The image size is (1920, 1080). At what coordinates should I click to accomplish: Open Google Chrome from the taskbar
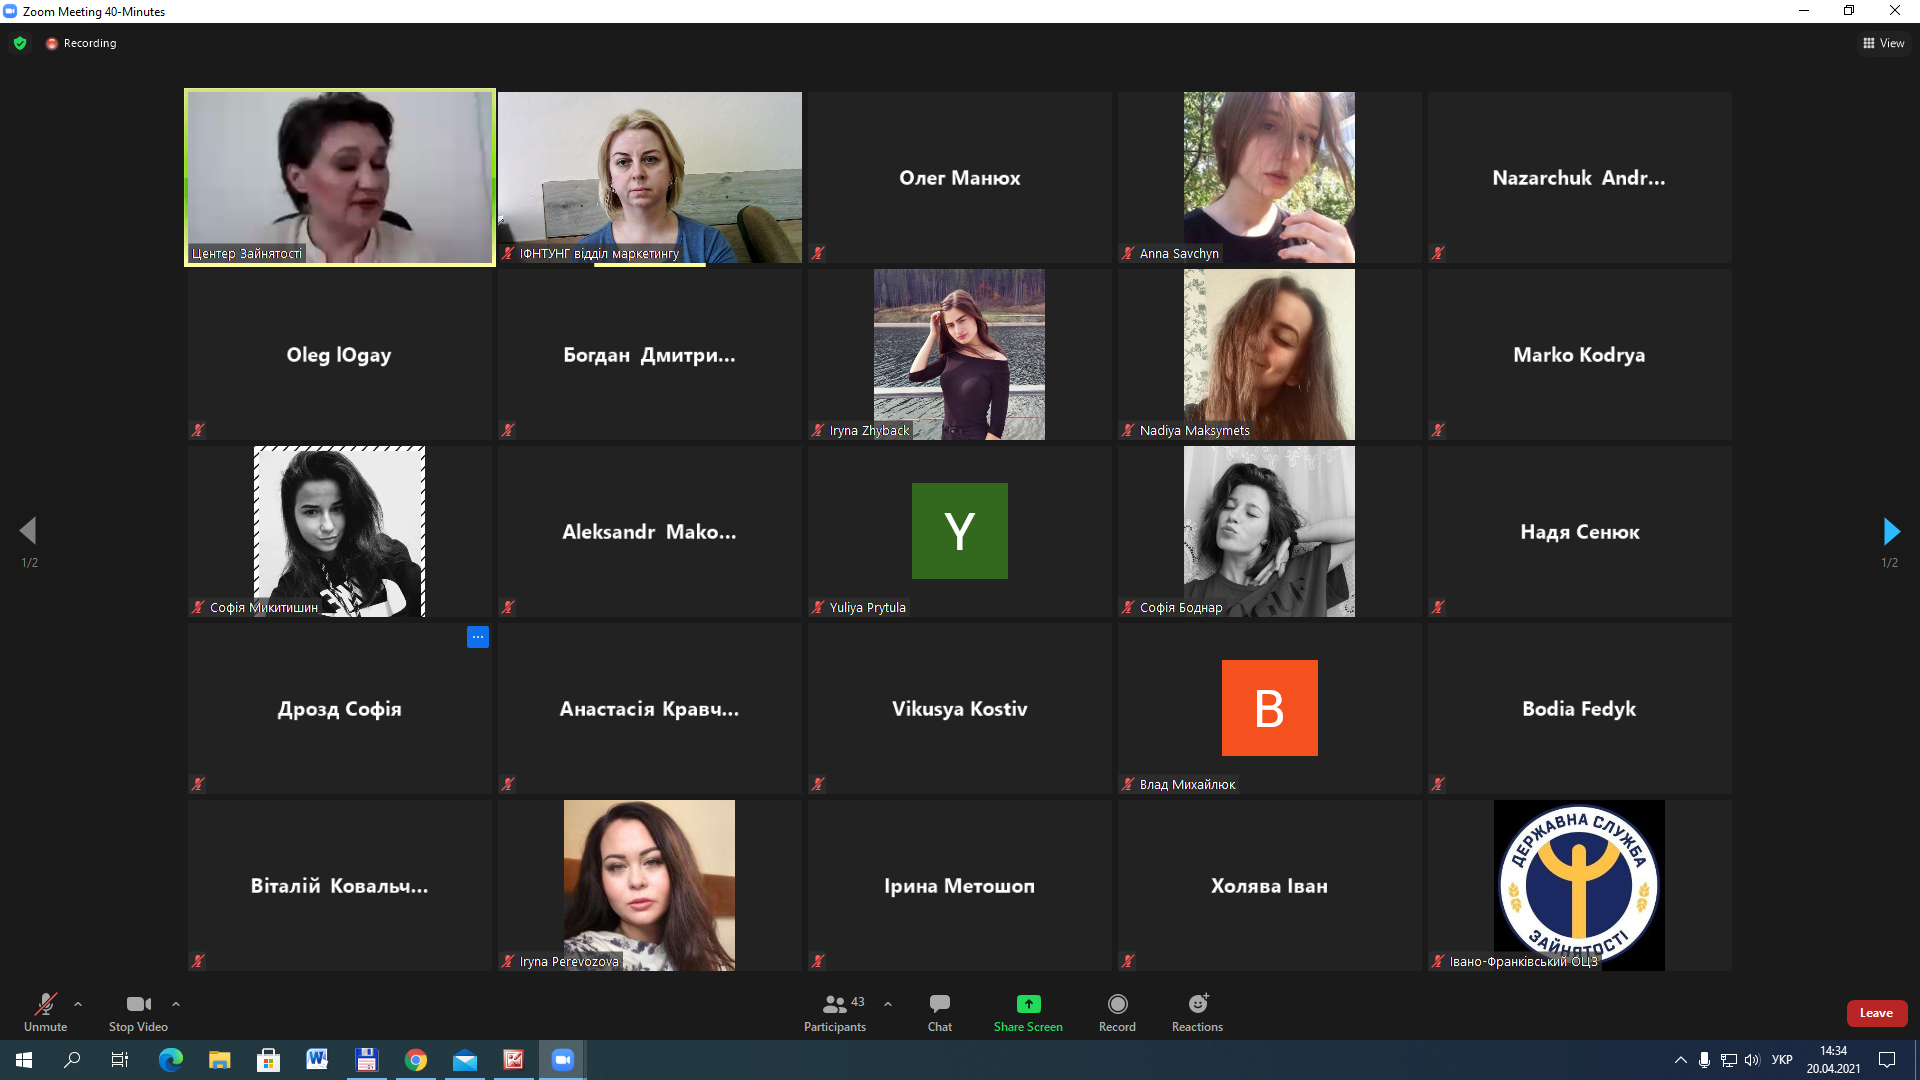click(x=416, y=1060)
